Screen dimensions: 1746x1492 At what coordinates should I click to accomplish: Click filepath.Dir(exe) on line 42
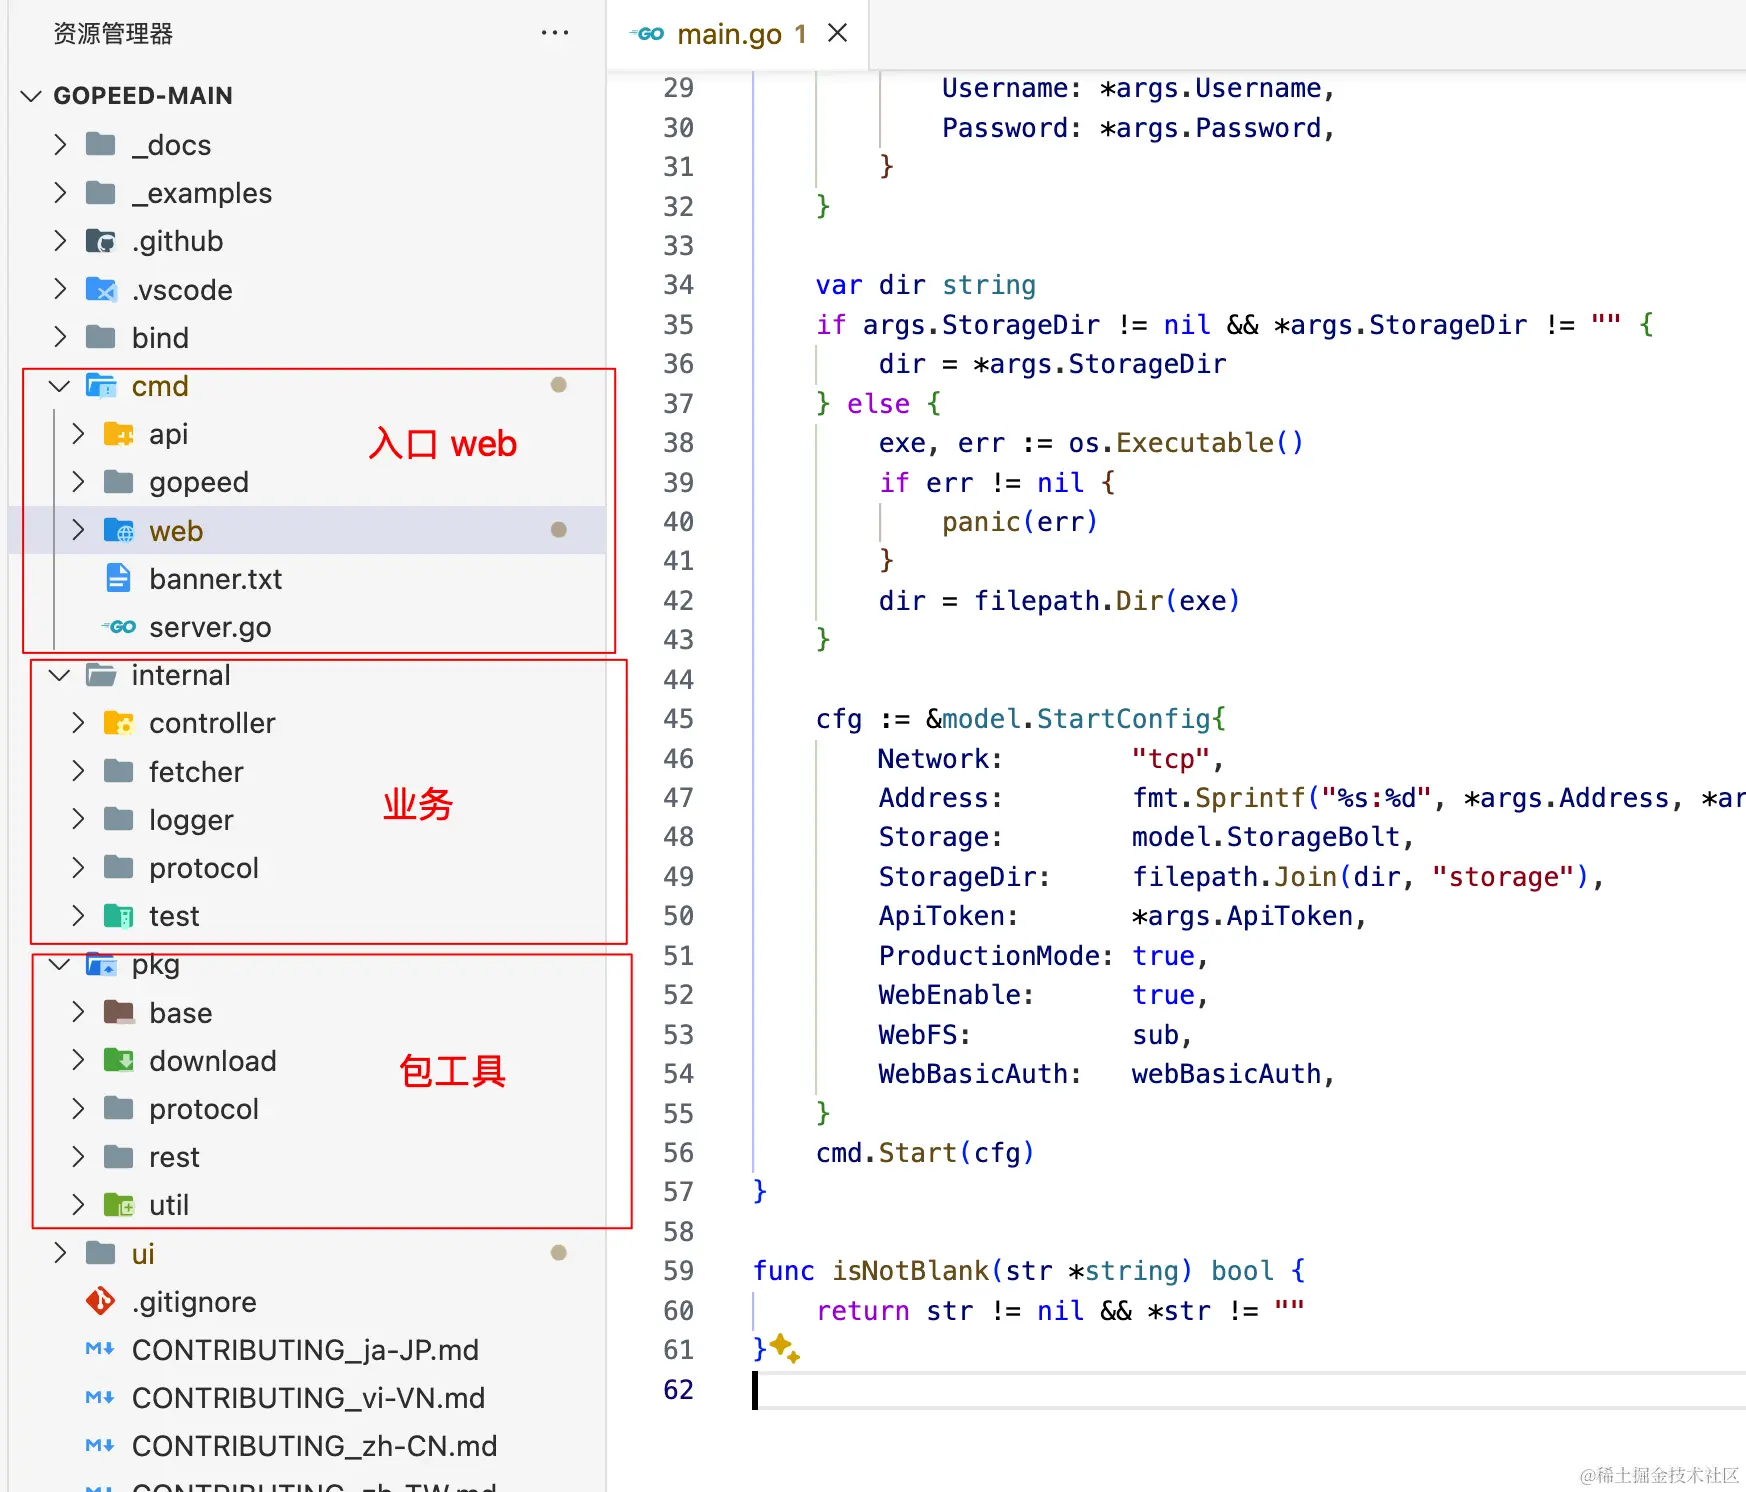point(1107,601)
